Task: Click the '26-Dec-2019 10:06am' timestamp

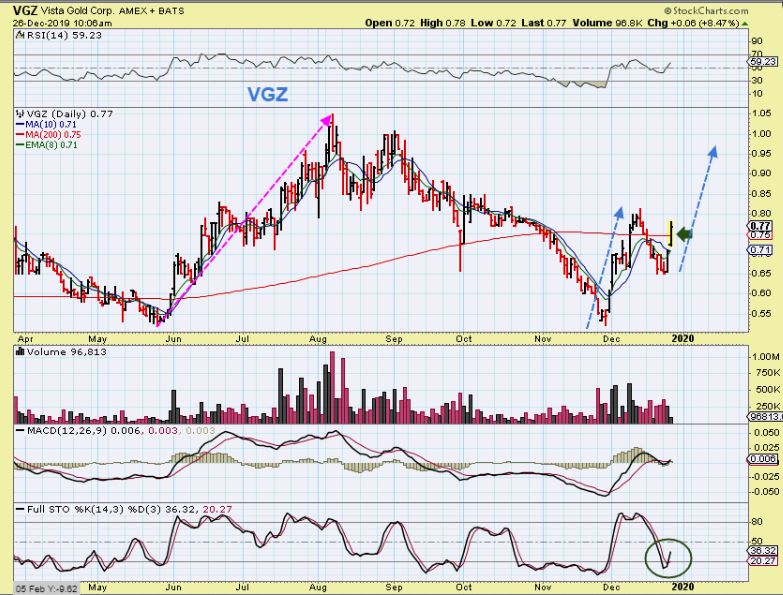Action: point(62,23)
